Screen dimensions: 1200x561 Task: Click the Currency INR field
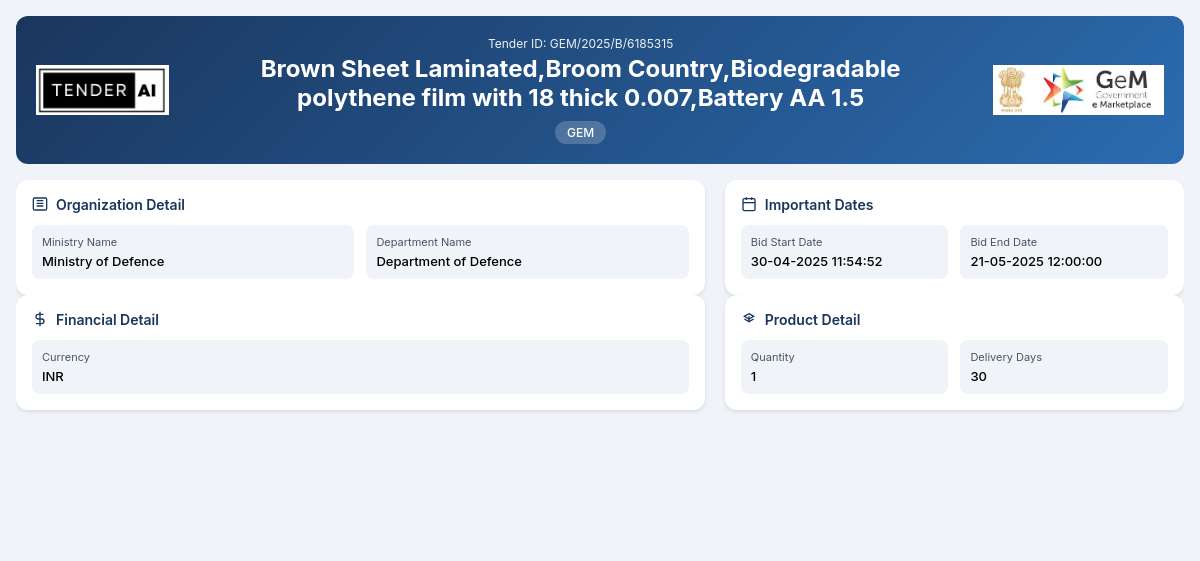pos(360,367)
